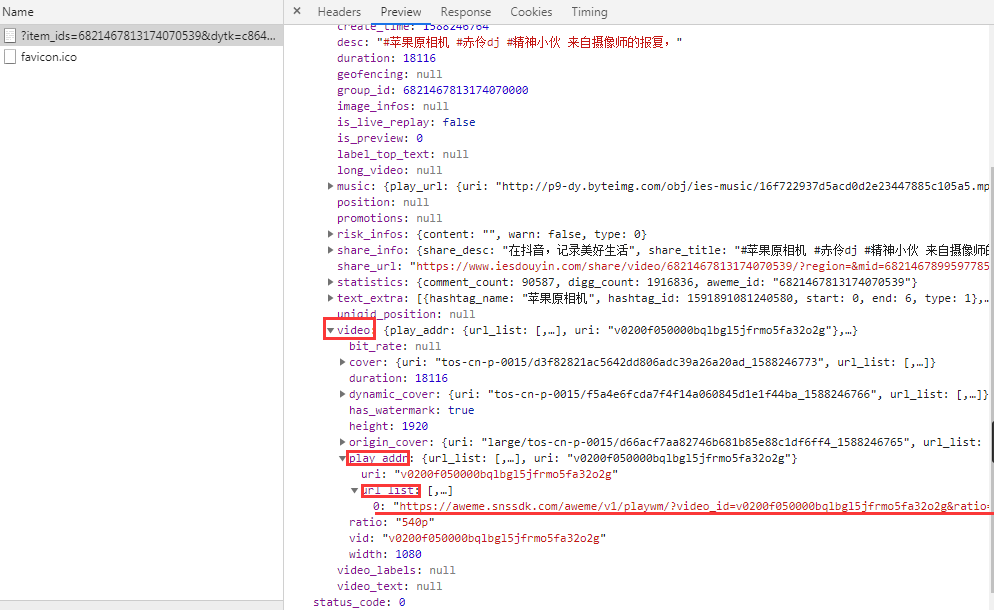Select the vid property value
This screenshot has height=610, width=994.
(494, 538)
